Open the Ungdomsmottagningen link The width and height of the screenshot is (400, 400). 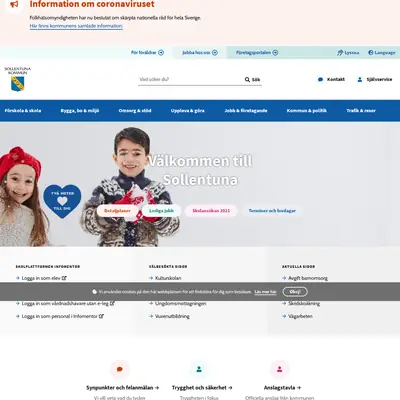click(x=180, y=304)
